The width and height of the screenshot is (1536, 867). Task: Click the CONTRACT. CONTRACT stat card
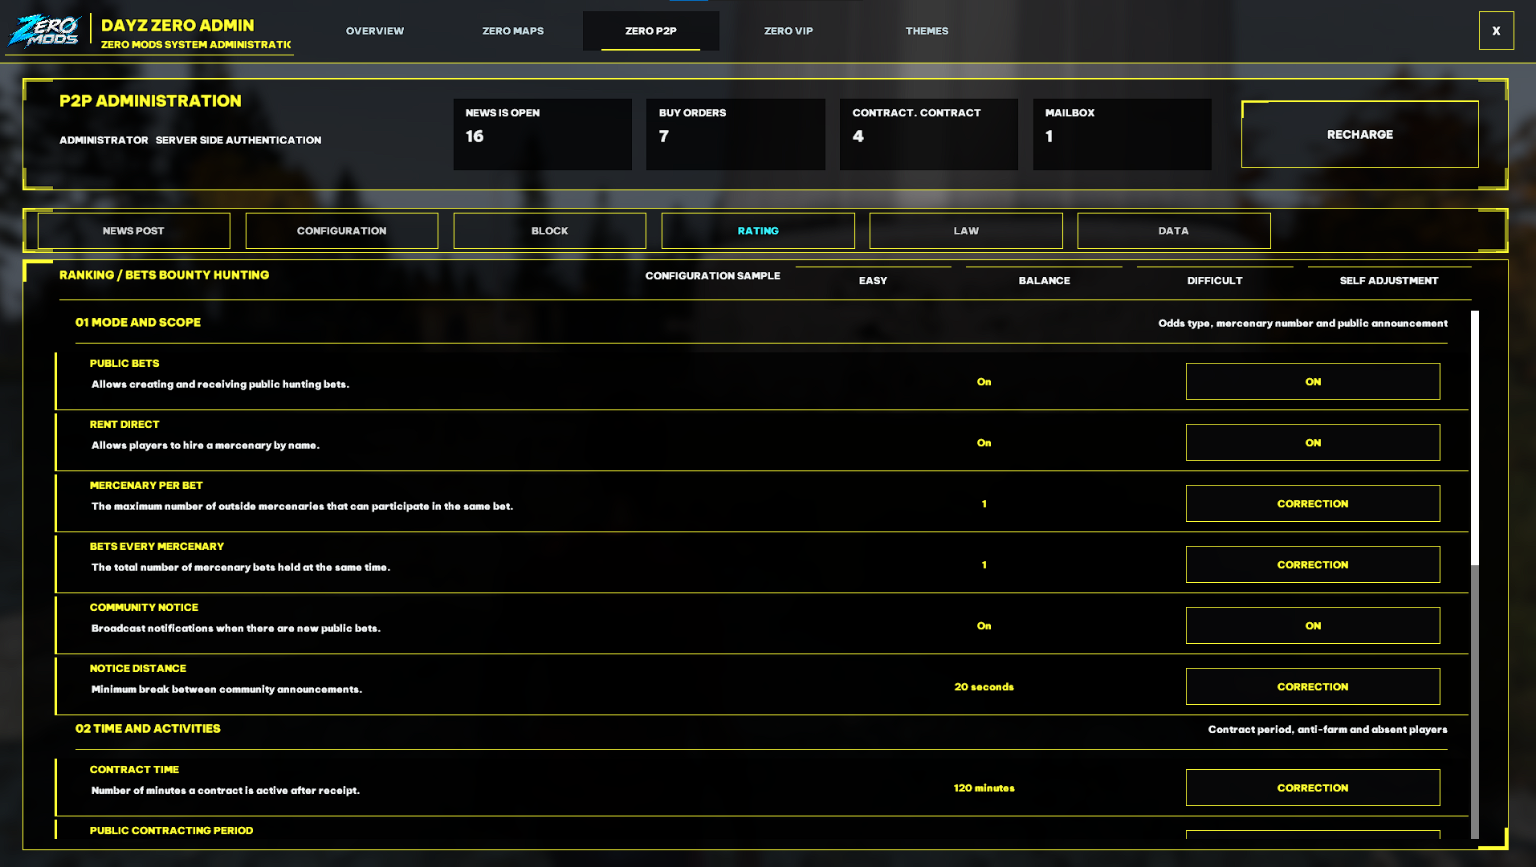929,134
